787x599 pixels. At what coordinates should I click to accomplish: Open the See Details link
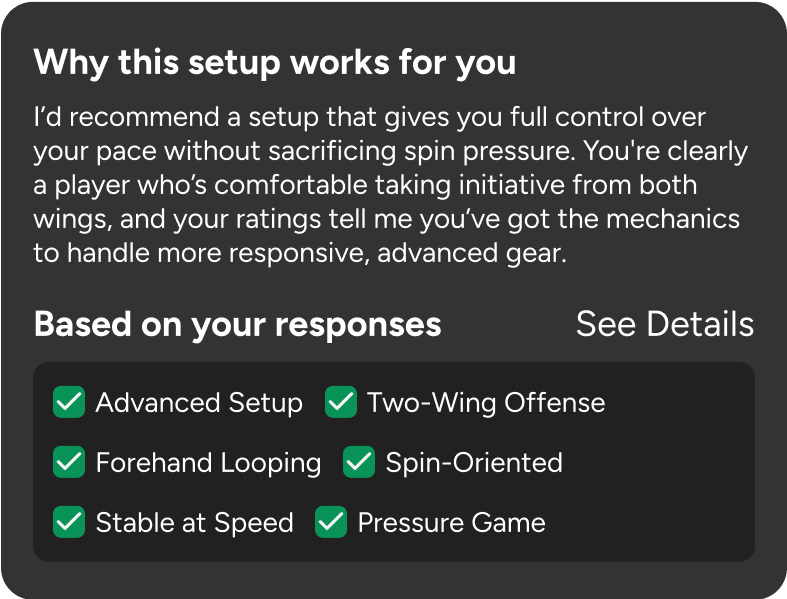[664, 324]
